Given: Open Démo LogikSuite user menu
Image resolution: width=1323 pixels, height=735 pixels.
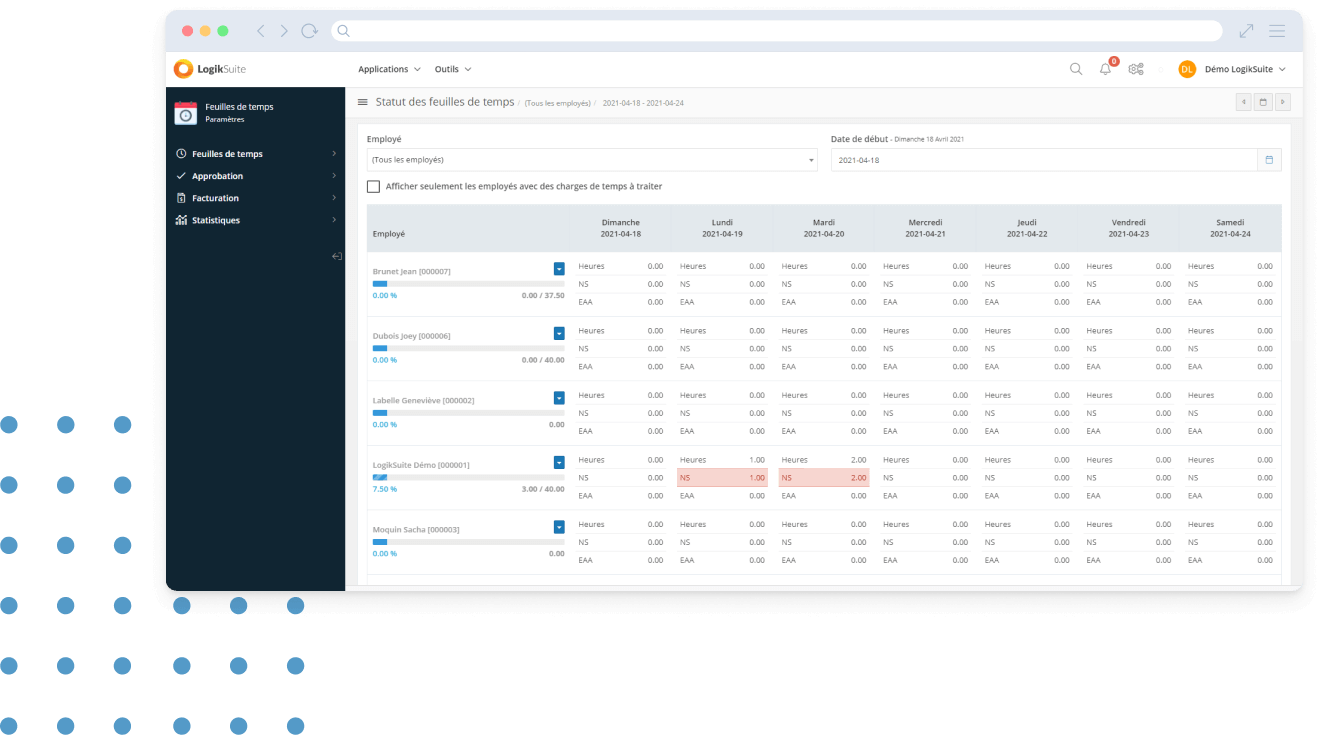Looking at the screenshot, I should (1245, 69).
